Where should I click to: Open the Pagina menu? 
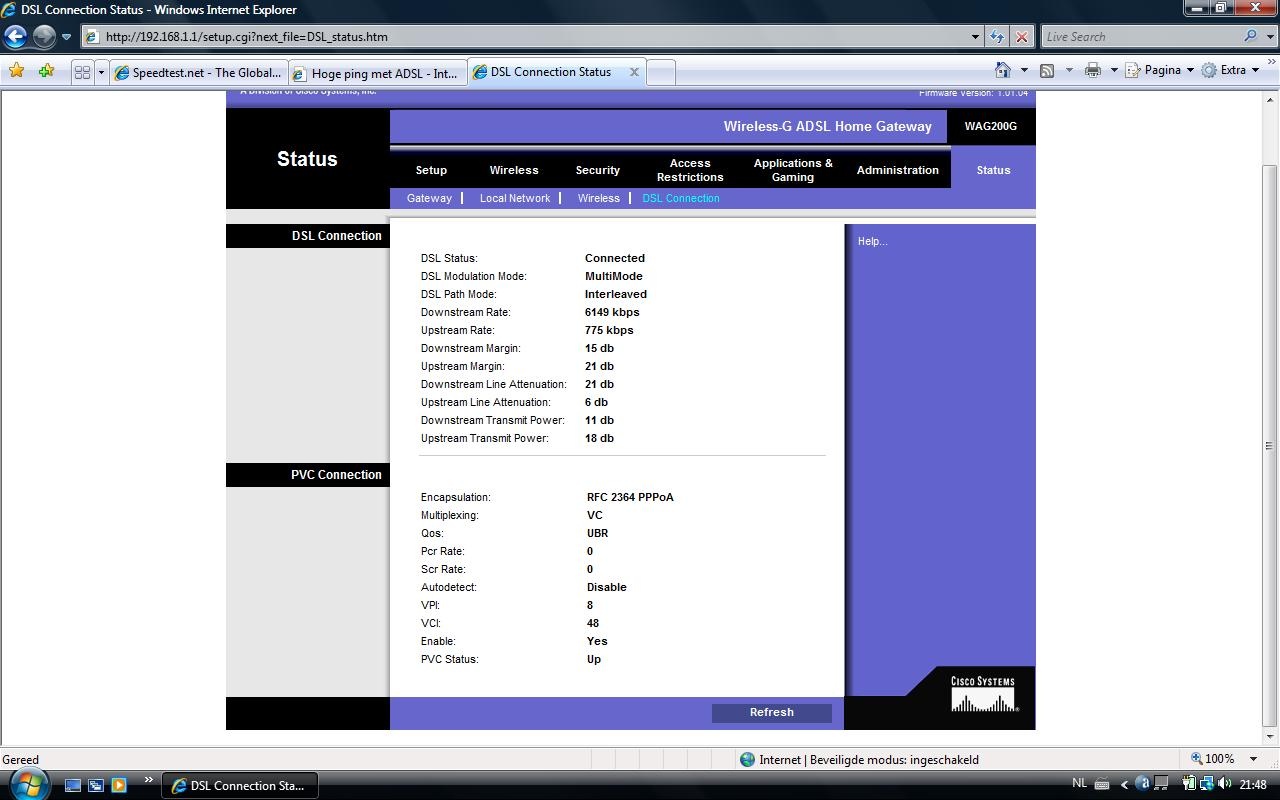[1160, 70]
